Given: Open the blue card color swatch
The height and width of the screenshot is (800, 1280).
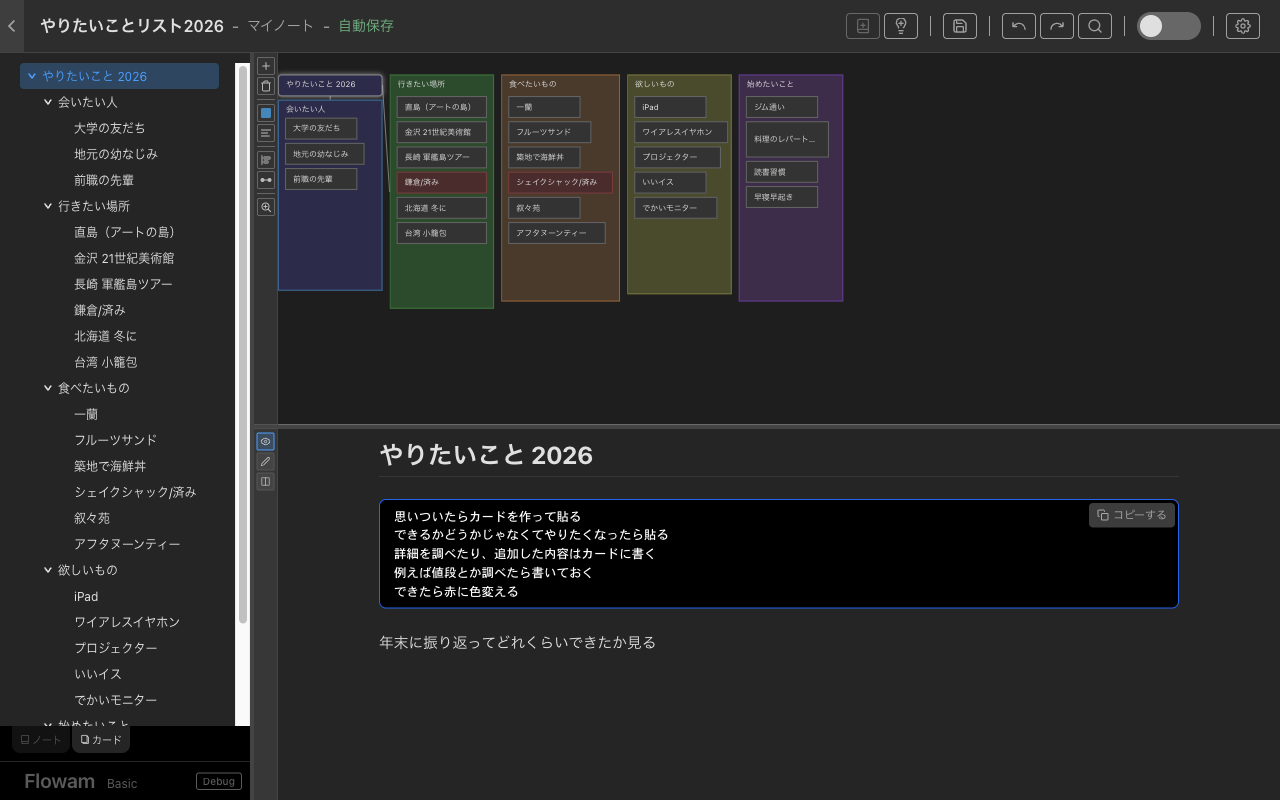Looking at the screenshot, I should click(266, 113).
